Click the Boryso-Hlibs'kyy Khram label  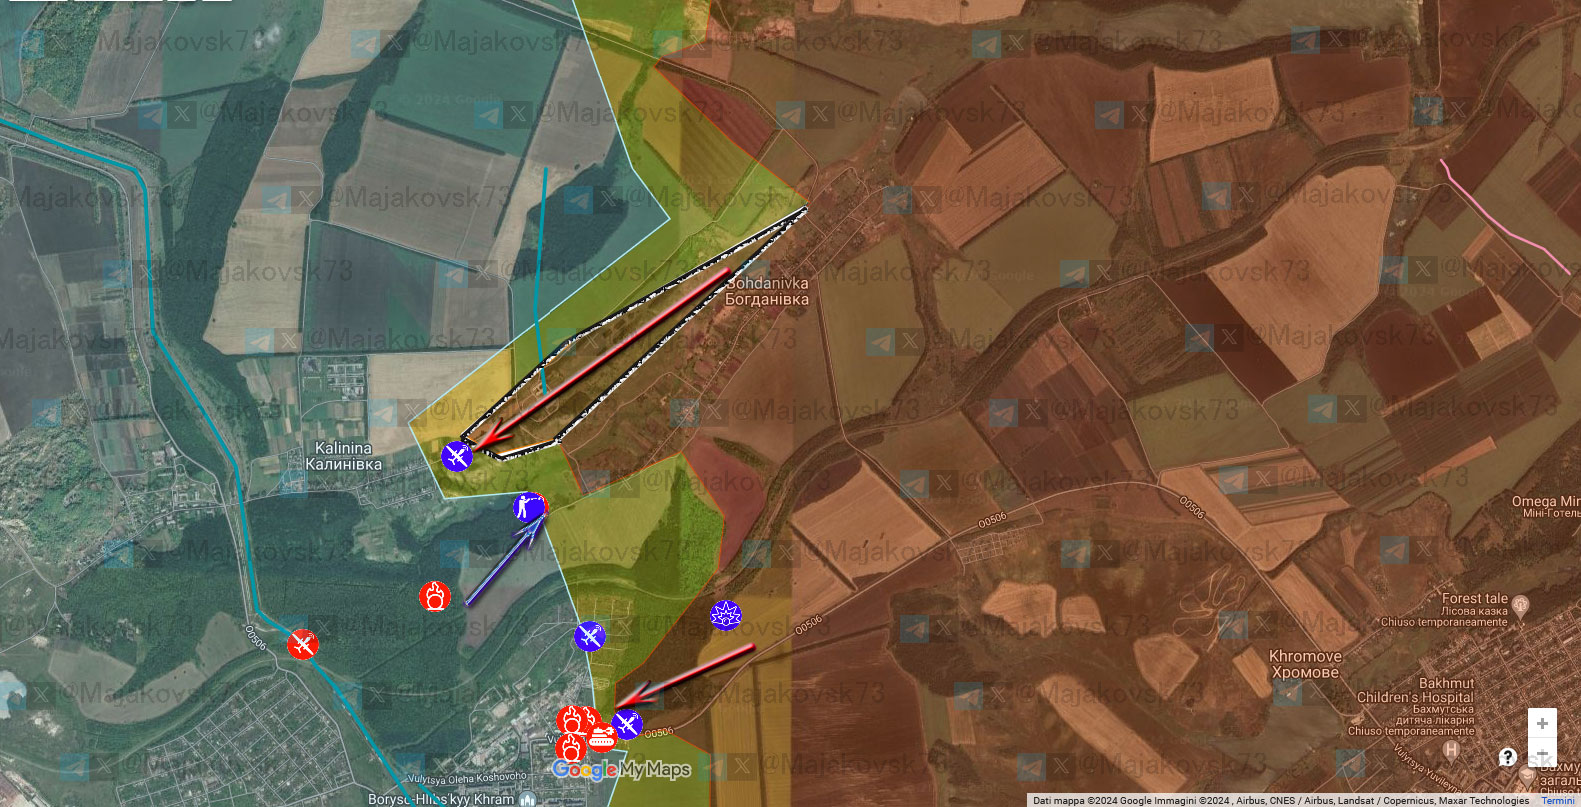440,799
